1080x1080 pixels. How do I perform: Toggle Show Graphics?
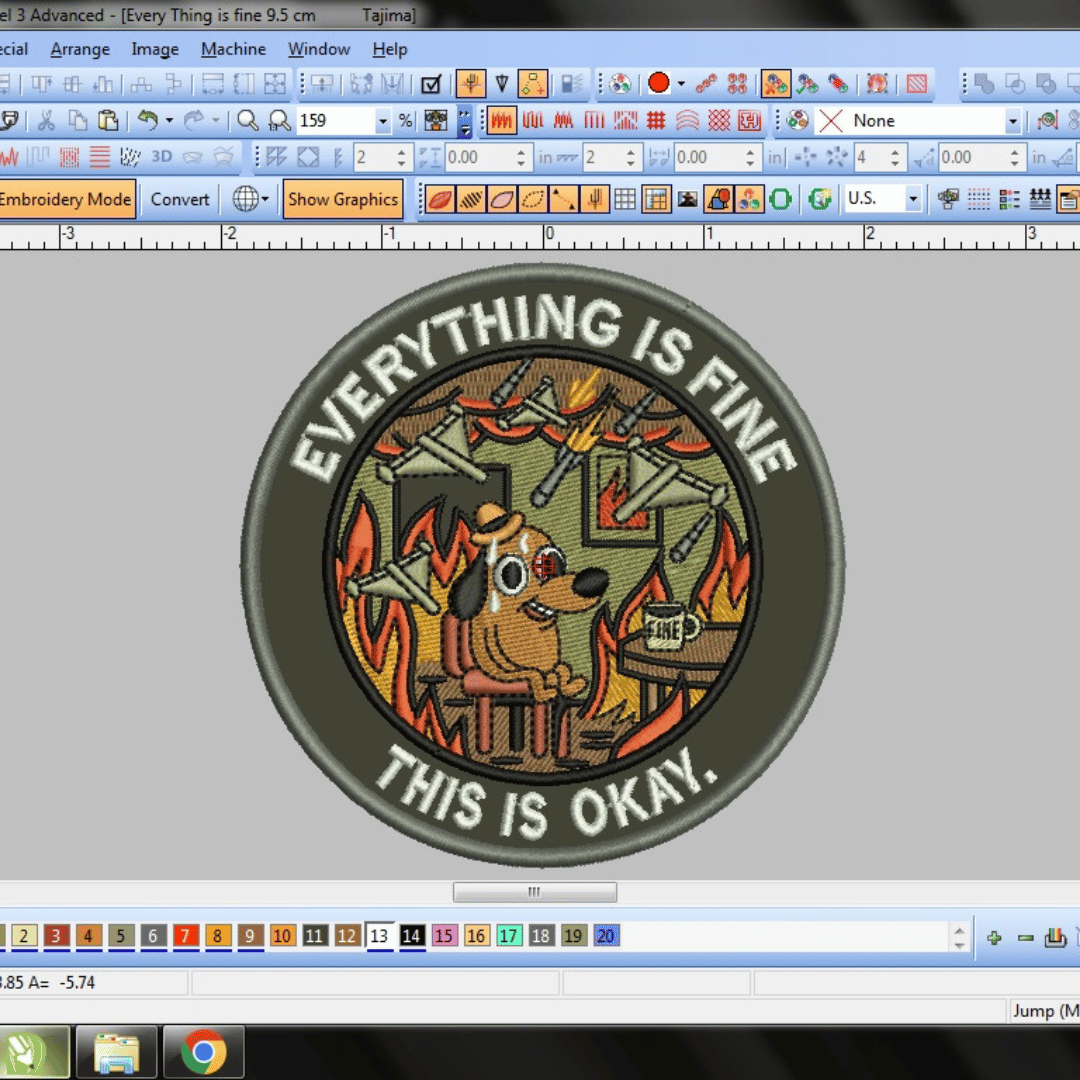[x=343, y=199]
